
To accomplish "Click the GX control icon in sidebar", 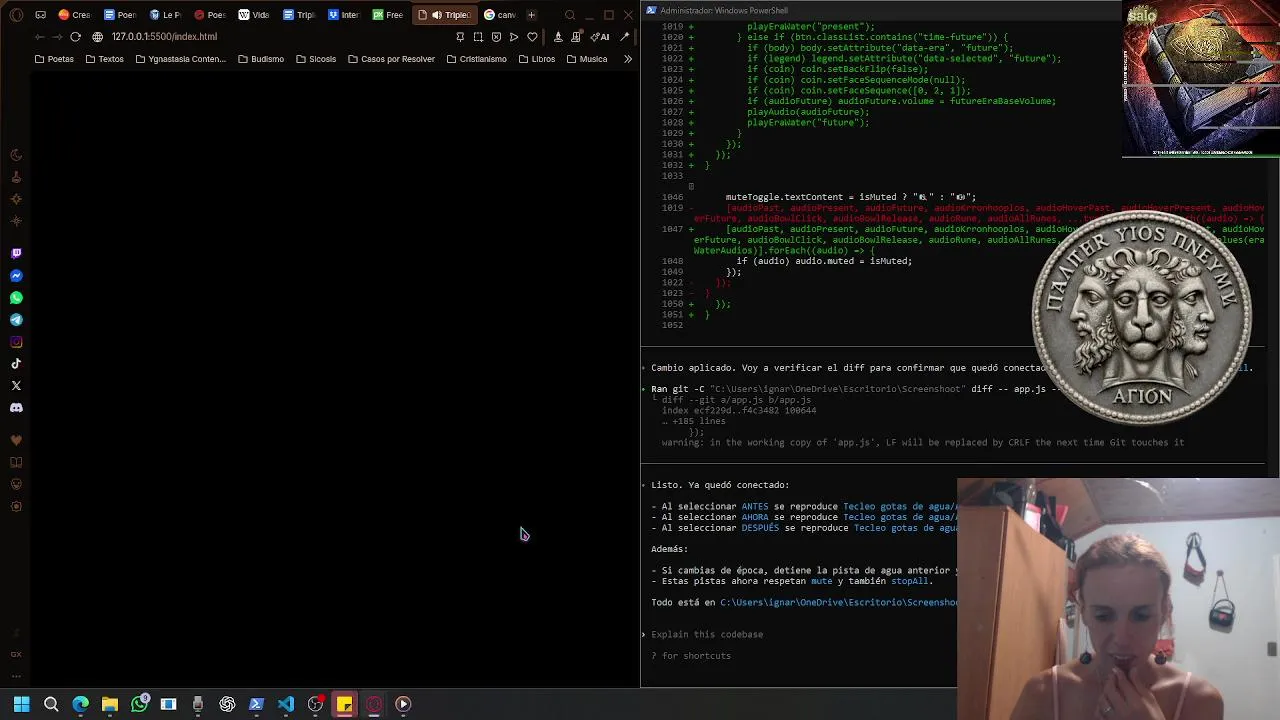I will click(x=16, y=654).
